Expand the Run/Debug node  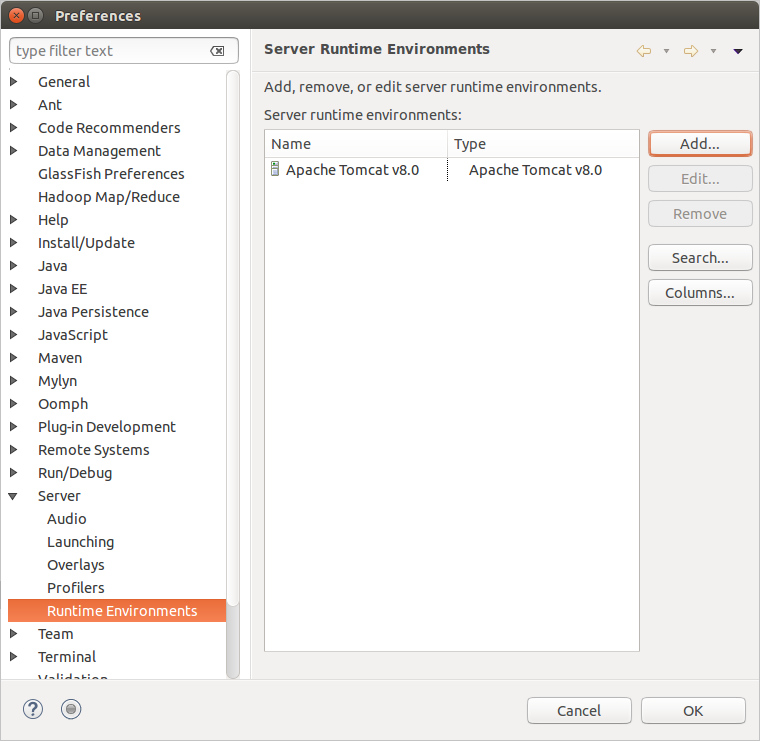(x=14, y=473)
